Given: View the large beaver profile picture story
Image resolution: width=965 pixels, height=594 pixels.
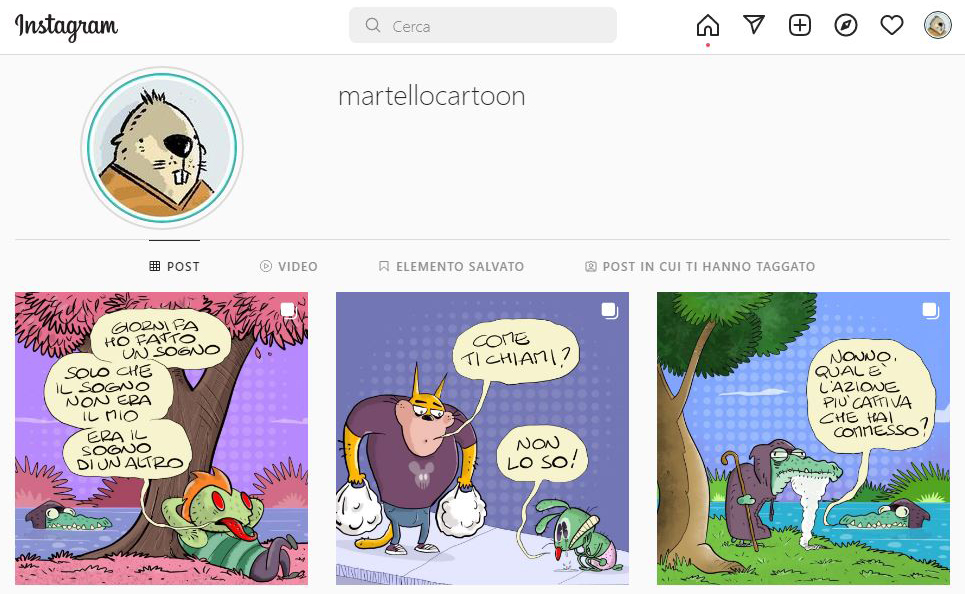Looking at the screenshot, I should click(162, 148).
